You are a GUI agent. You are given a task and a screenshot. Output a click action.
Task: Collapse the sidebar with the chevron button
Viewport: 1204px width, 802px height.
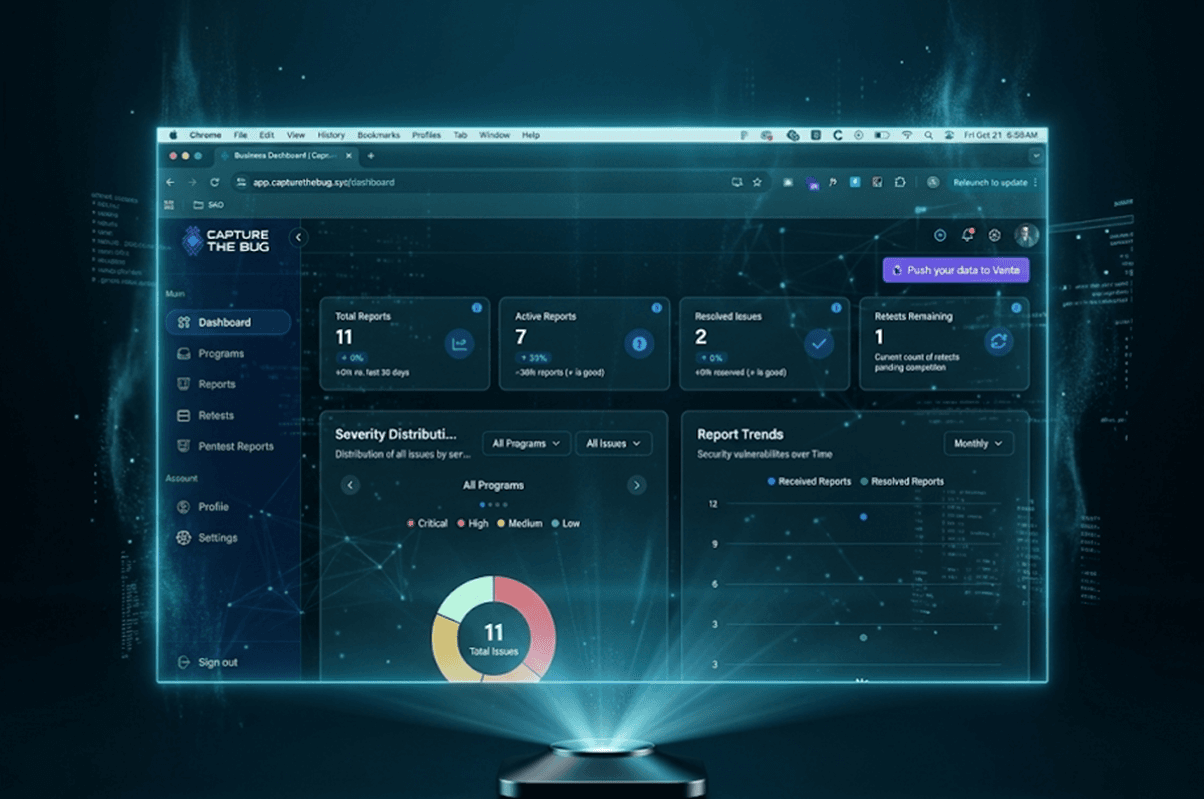tap(298, 237)
